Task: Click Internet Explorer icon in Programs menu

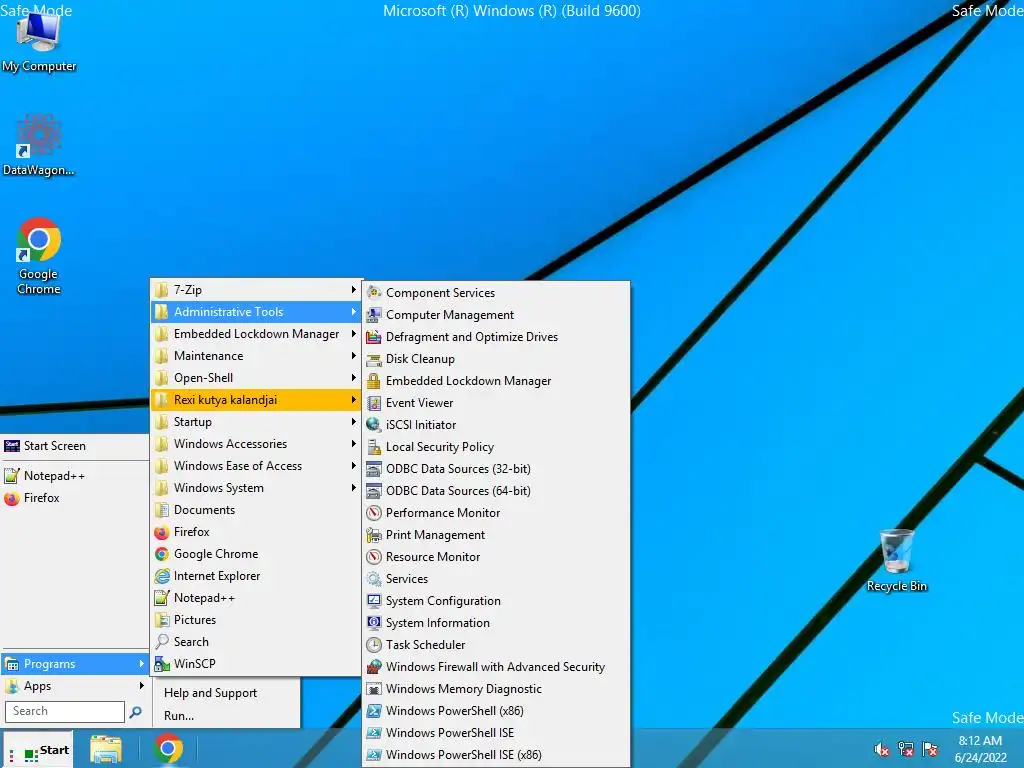Action: (161, 575)
